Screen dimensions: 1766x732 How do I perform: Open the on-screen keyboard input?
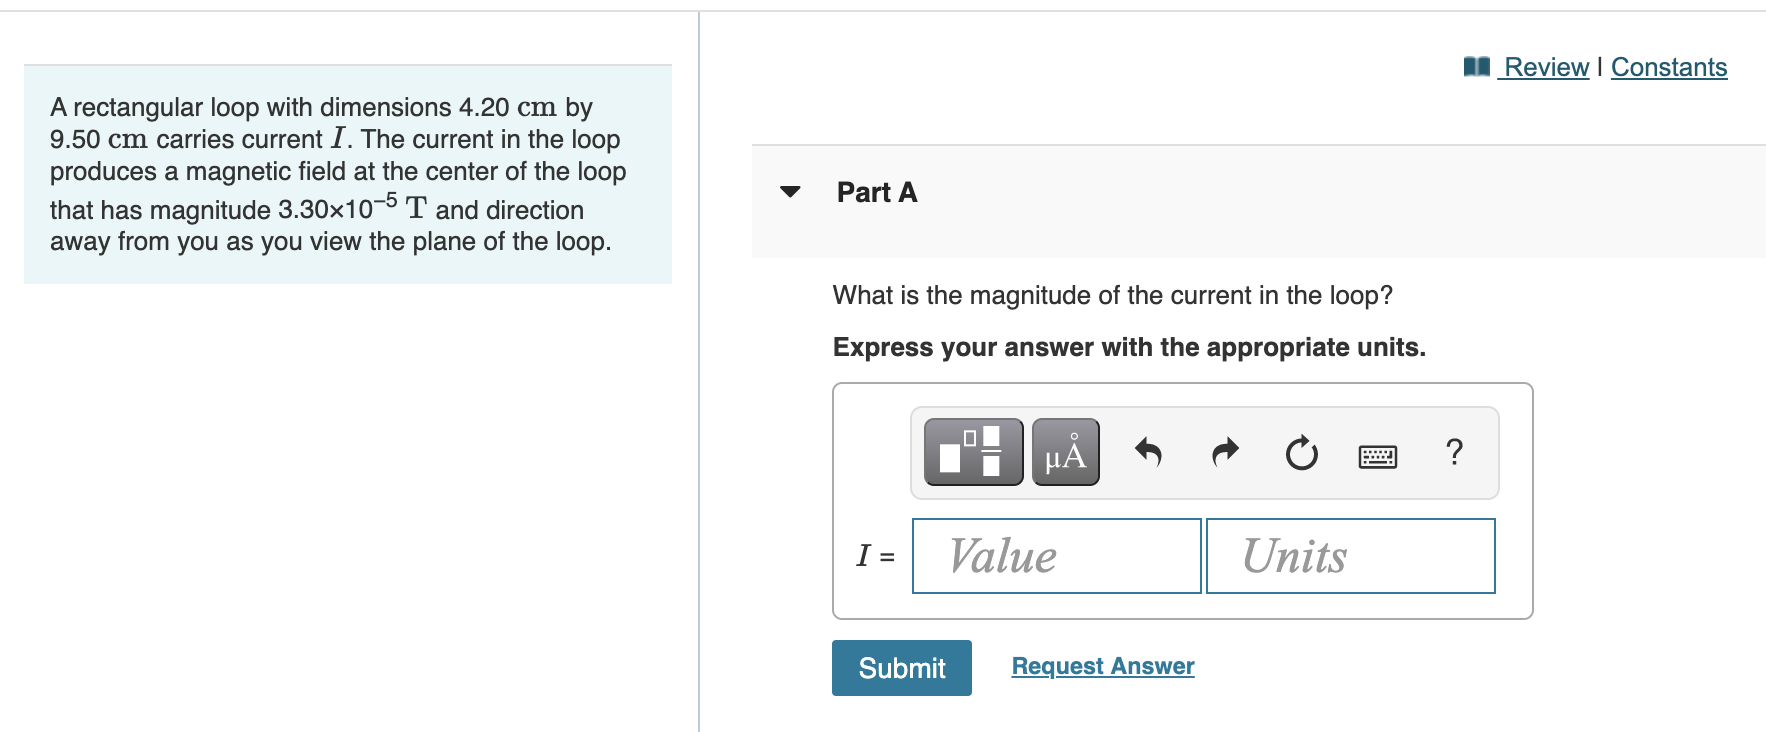coord(1377,453)
